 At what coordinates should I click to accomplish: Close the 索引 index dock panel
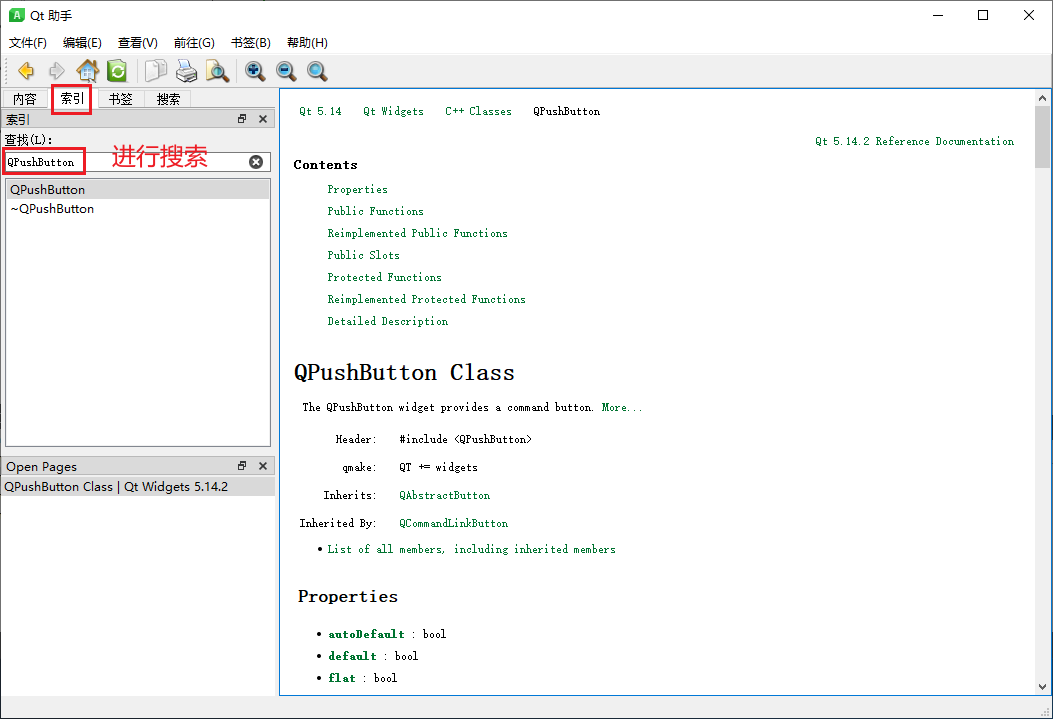point(263,119)
